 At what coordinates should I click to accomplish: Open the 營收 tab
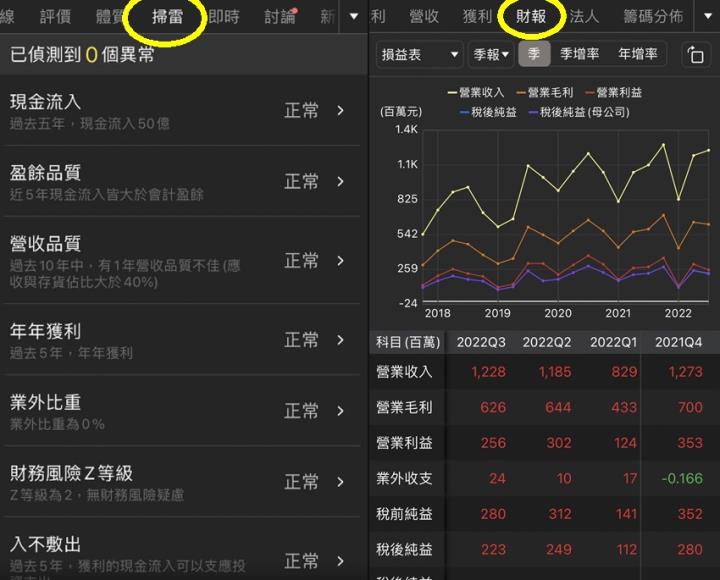click(x=424, y=17)
